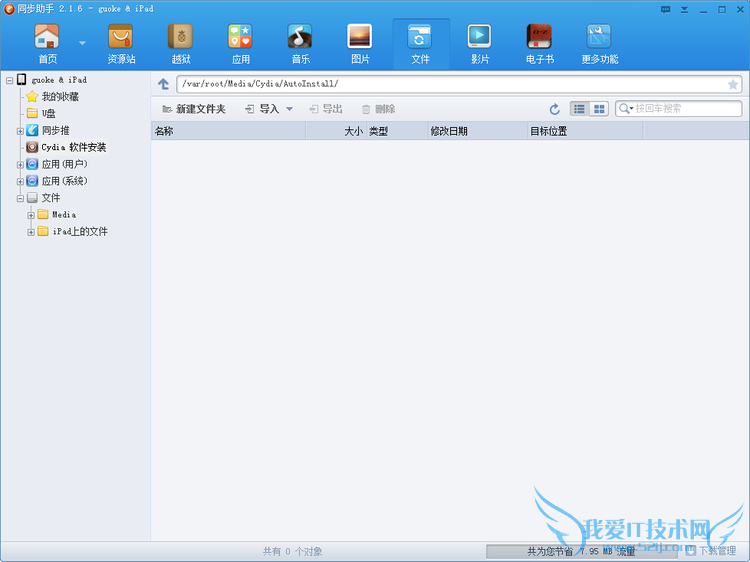Sort by 名称 column header

coord(229,131)
